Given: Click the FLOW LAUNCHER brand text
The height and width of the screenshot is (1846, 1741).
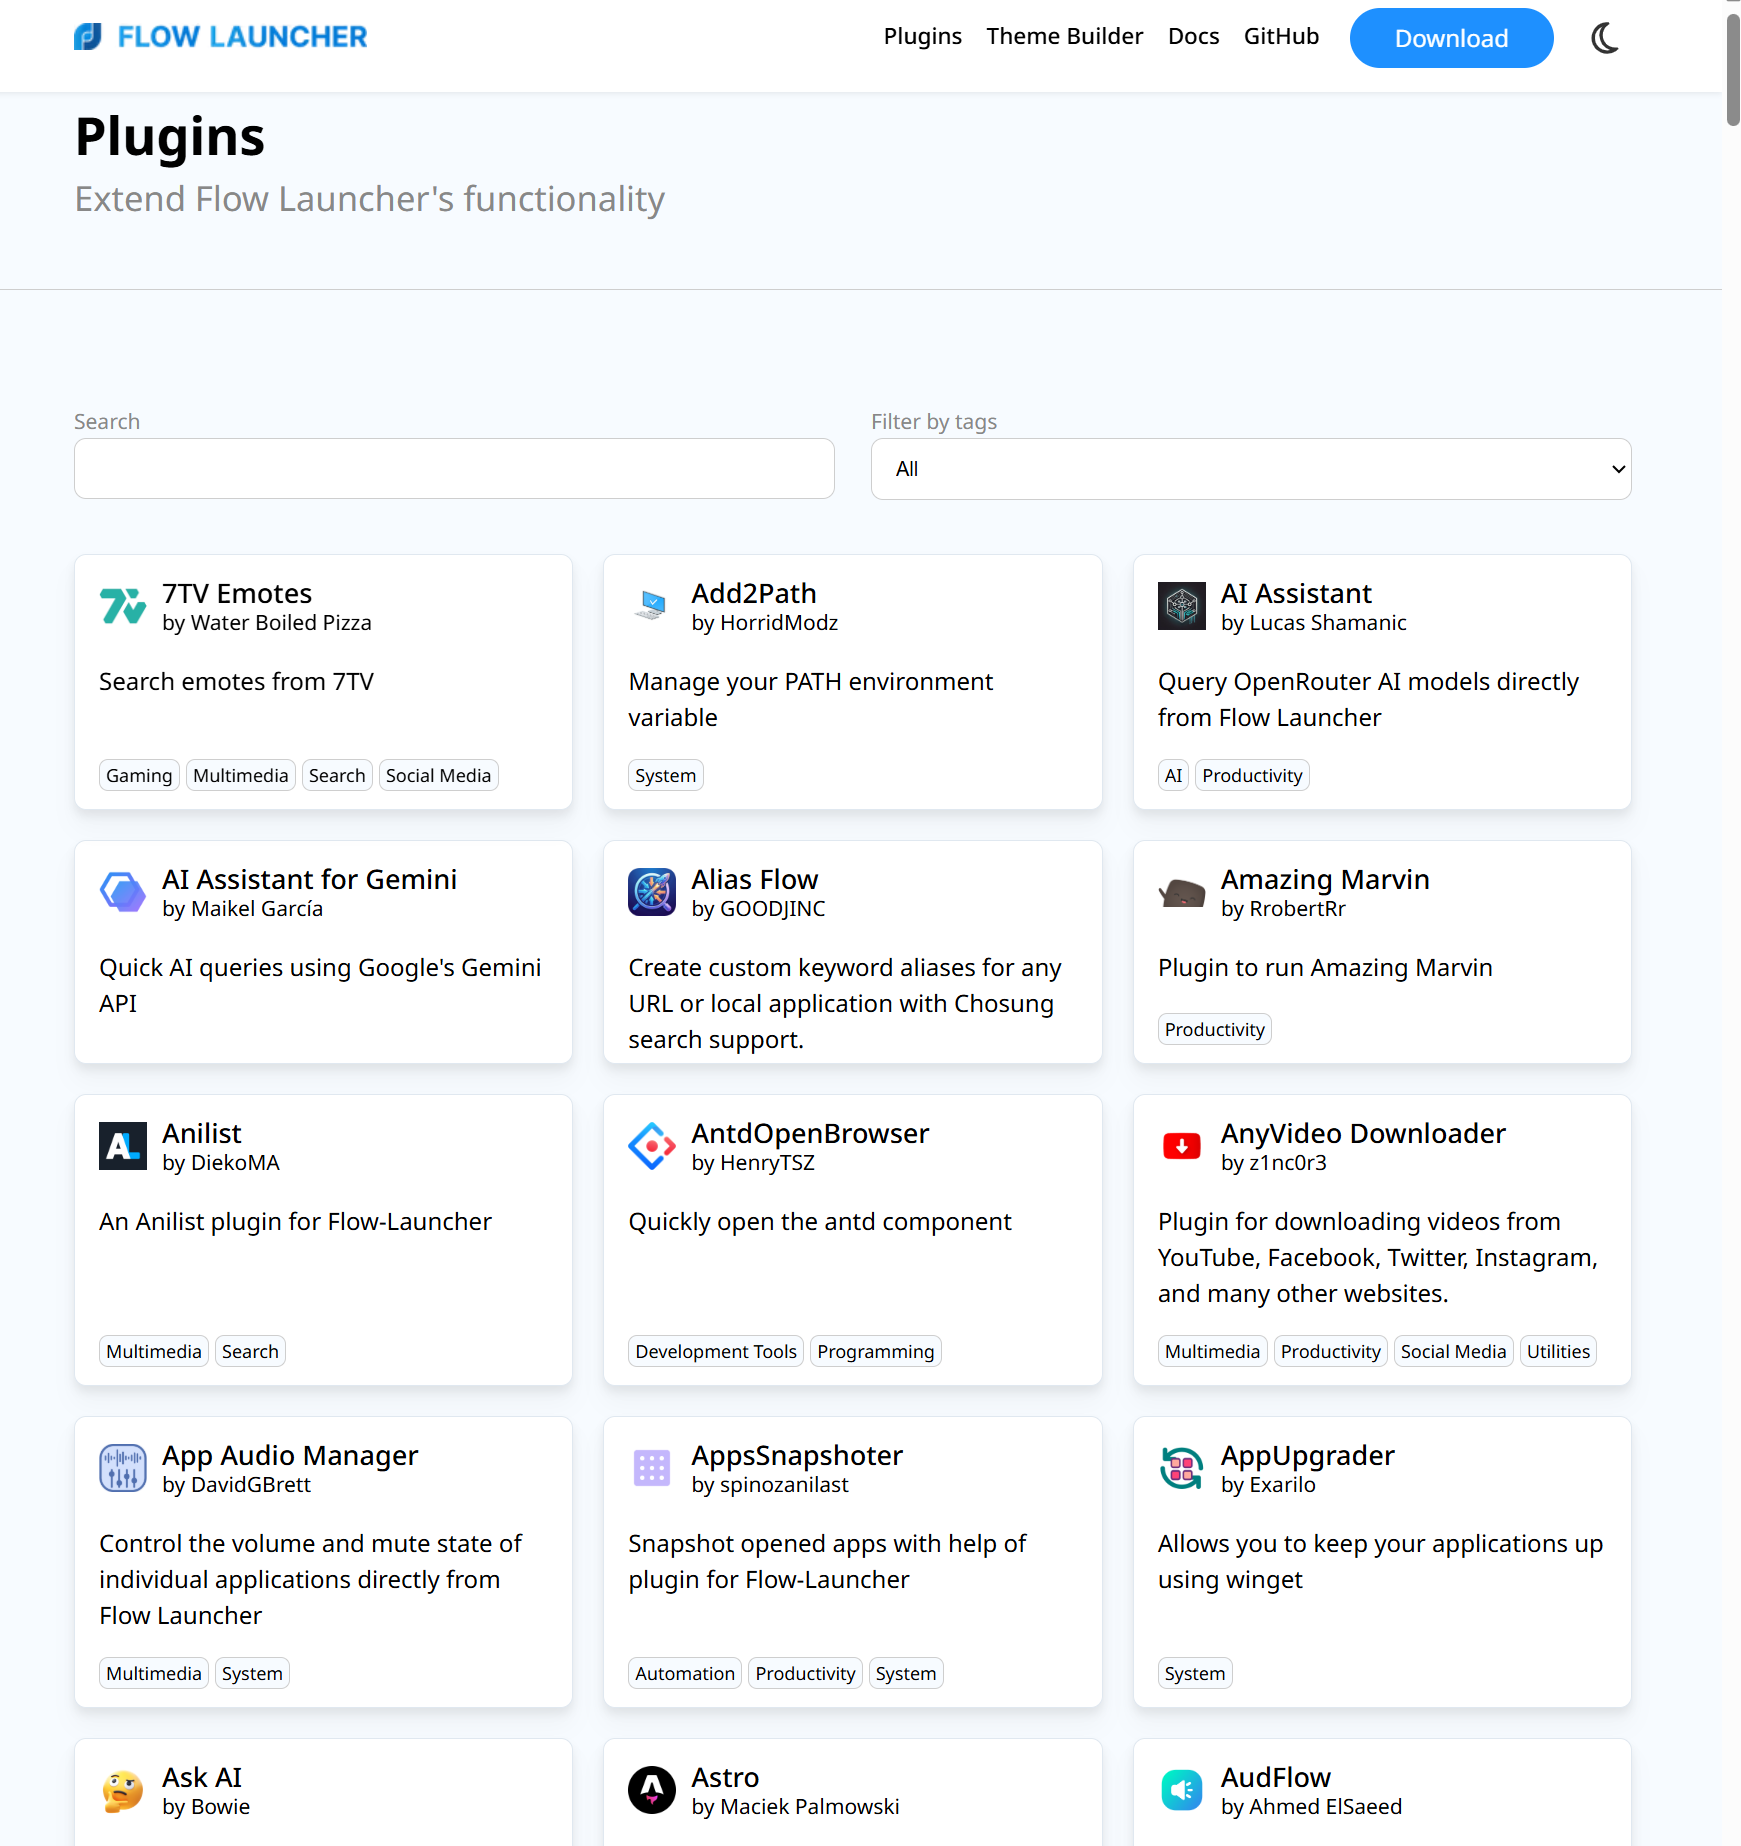Looking at the screenshot, I should click(242, 37).
